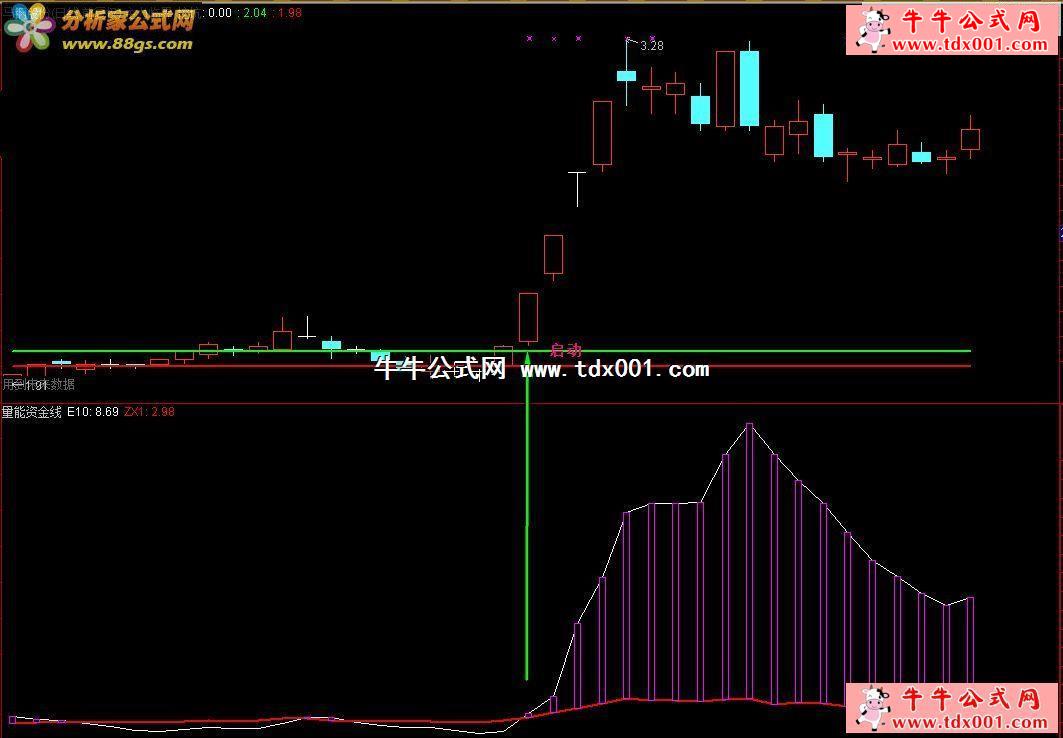Click the green 2.04 value in header
The height and width of the screenshot is (738, 1063).
[x=255, y=13]
